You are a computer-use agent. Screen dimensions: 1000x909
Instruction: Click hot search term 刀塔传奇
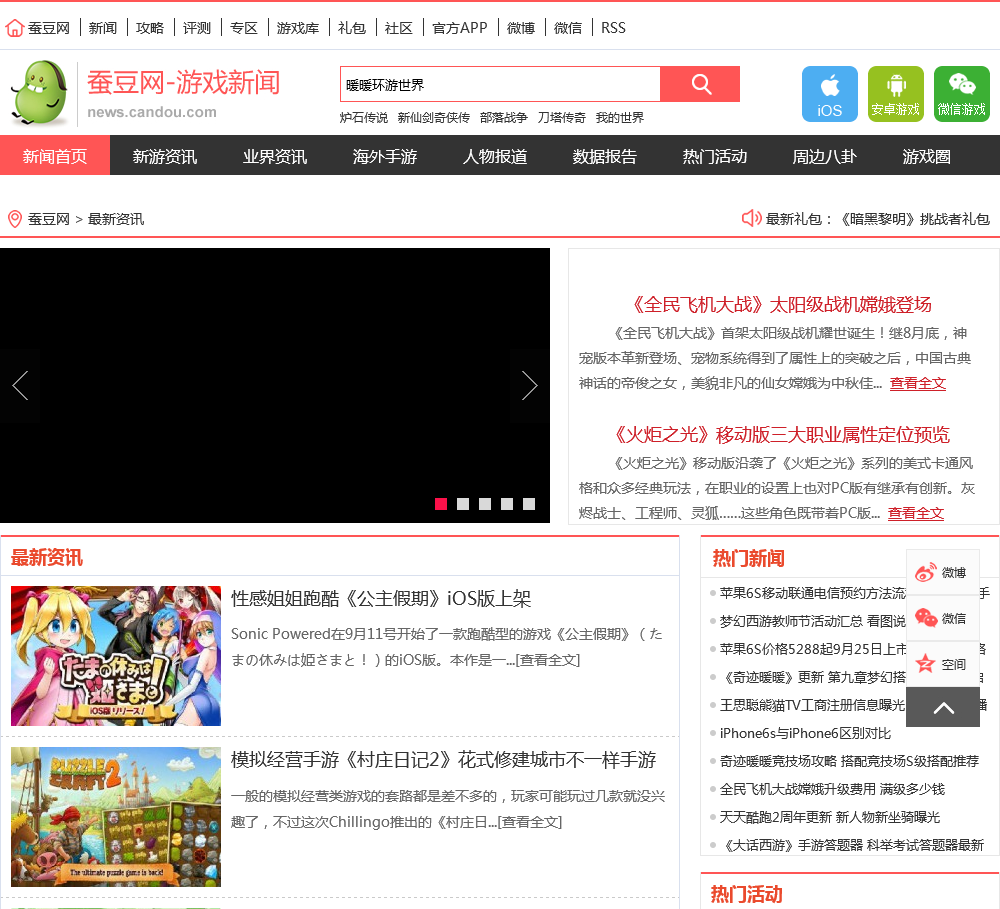pyautogui.click(x=561, y=117)
